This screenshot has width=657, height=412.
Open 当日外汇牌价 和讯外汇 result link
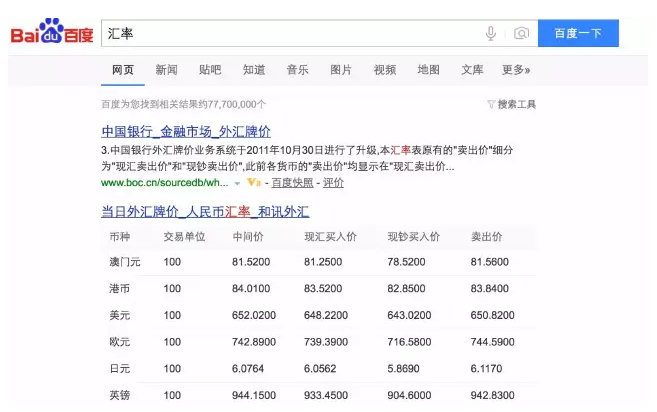pos(205,211)
